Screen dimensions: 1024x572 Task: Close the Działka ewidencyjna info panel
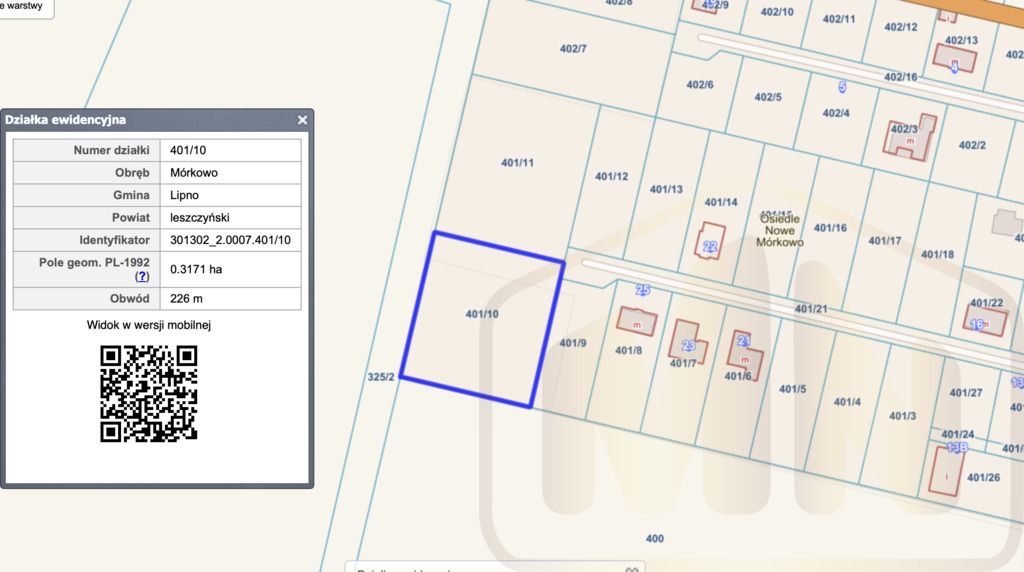coord(302,120)
